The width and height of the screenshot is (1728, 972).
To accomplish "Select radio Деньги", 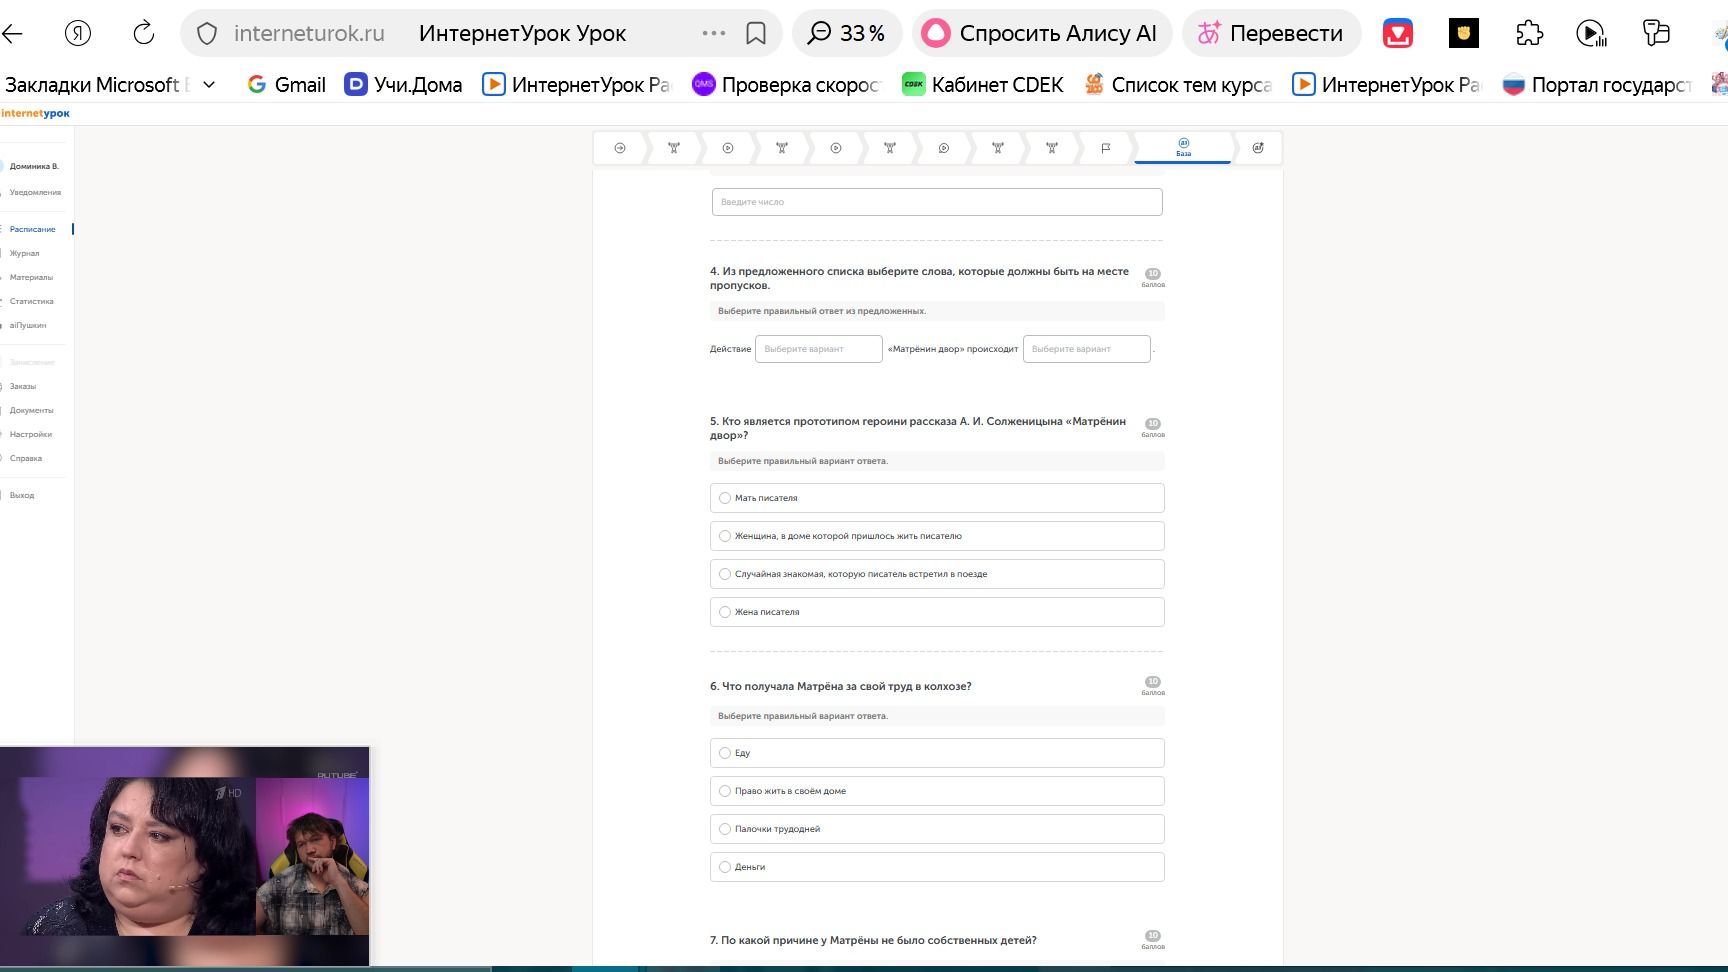I will coord(725,867).
